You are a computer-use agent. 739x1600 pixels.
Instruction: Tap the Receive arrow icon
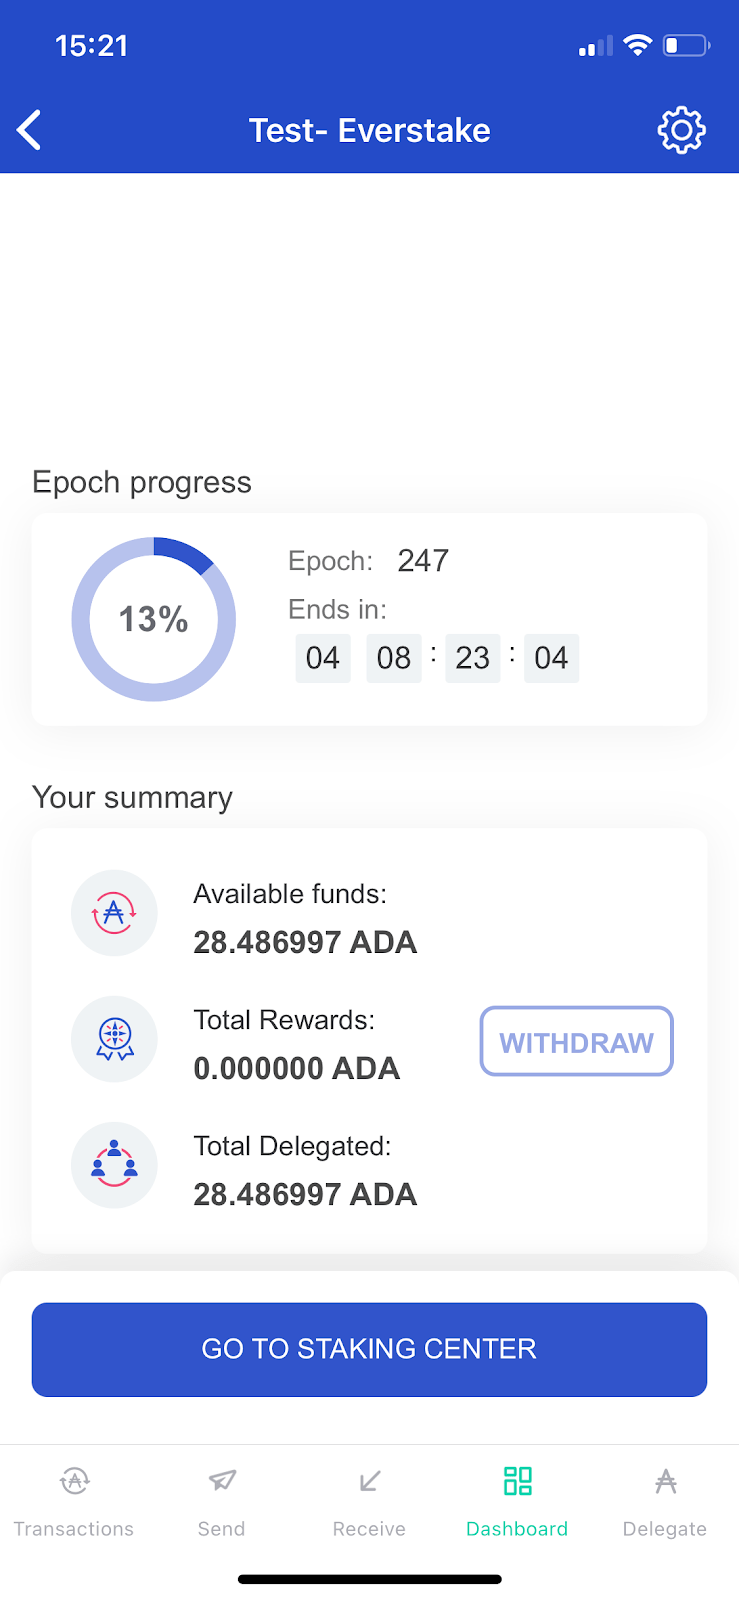pos(369,1481)
